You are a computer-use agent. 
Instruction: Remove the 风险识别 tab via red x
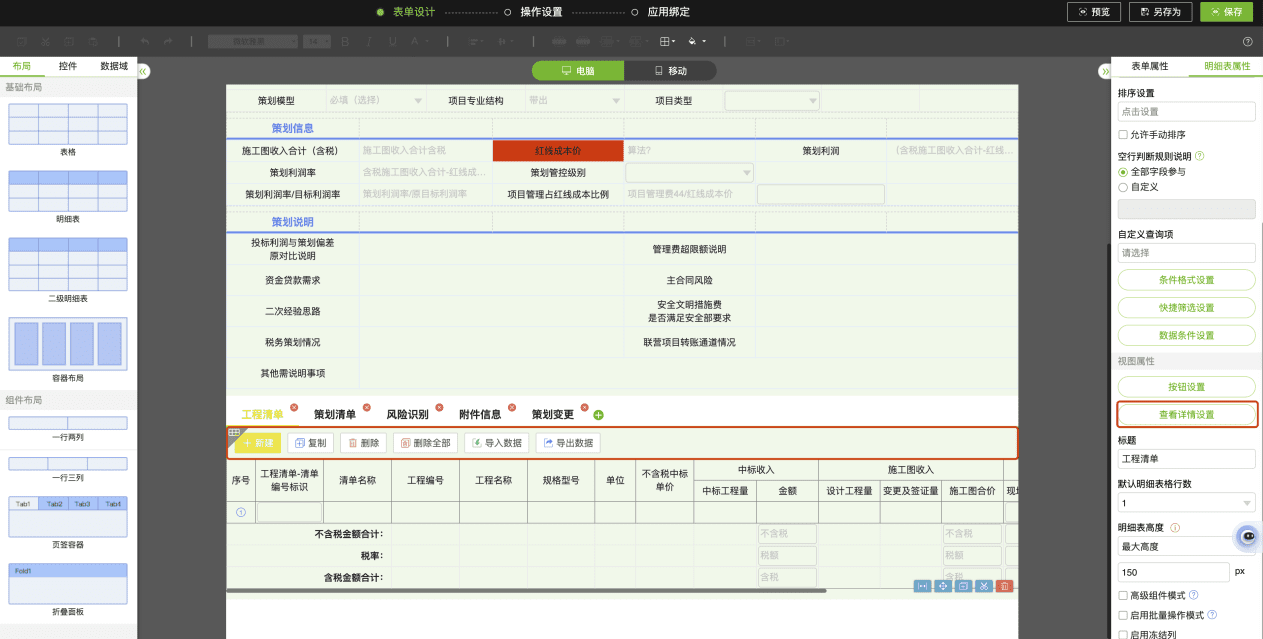(439, 407)
